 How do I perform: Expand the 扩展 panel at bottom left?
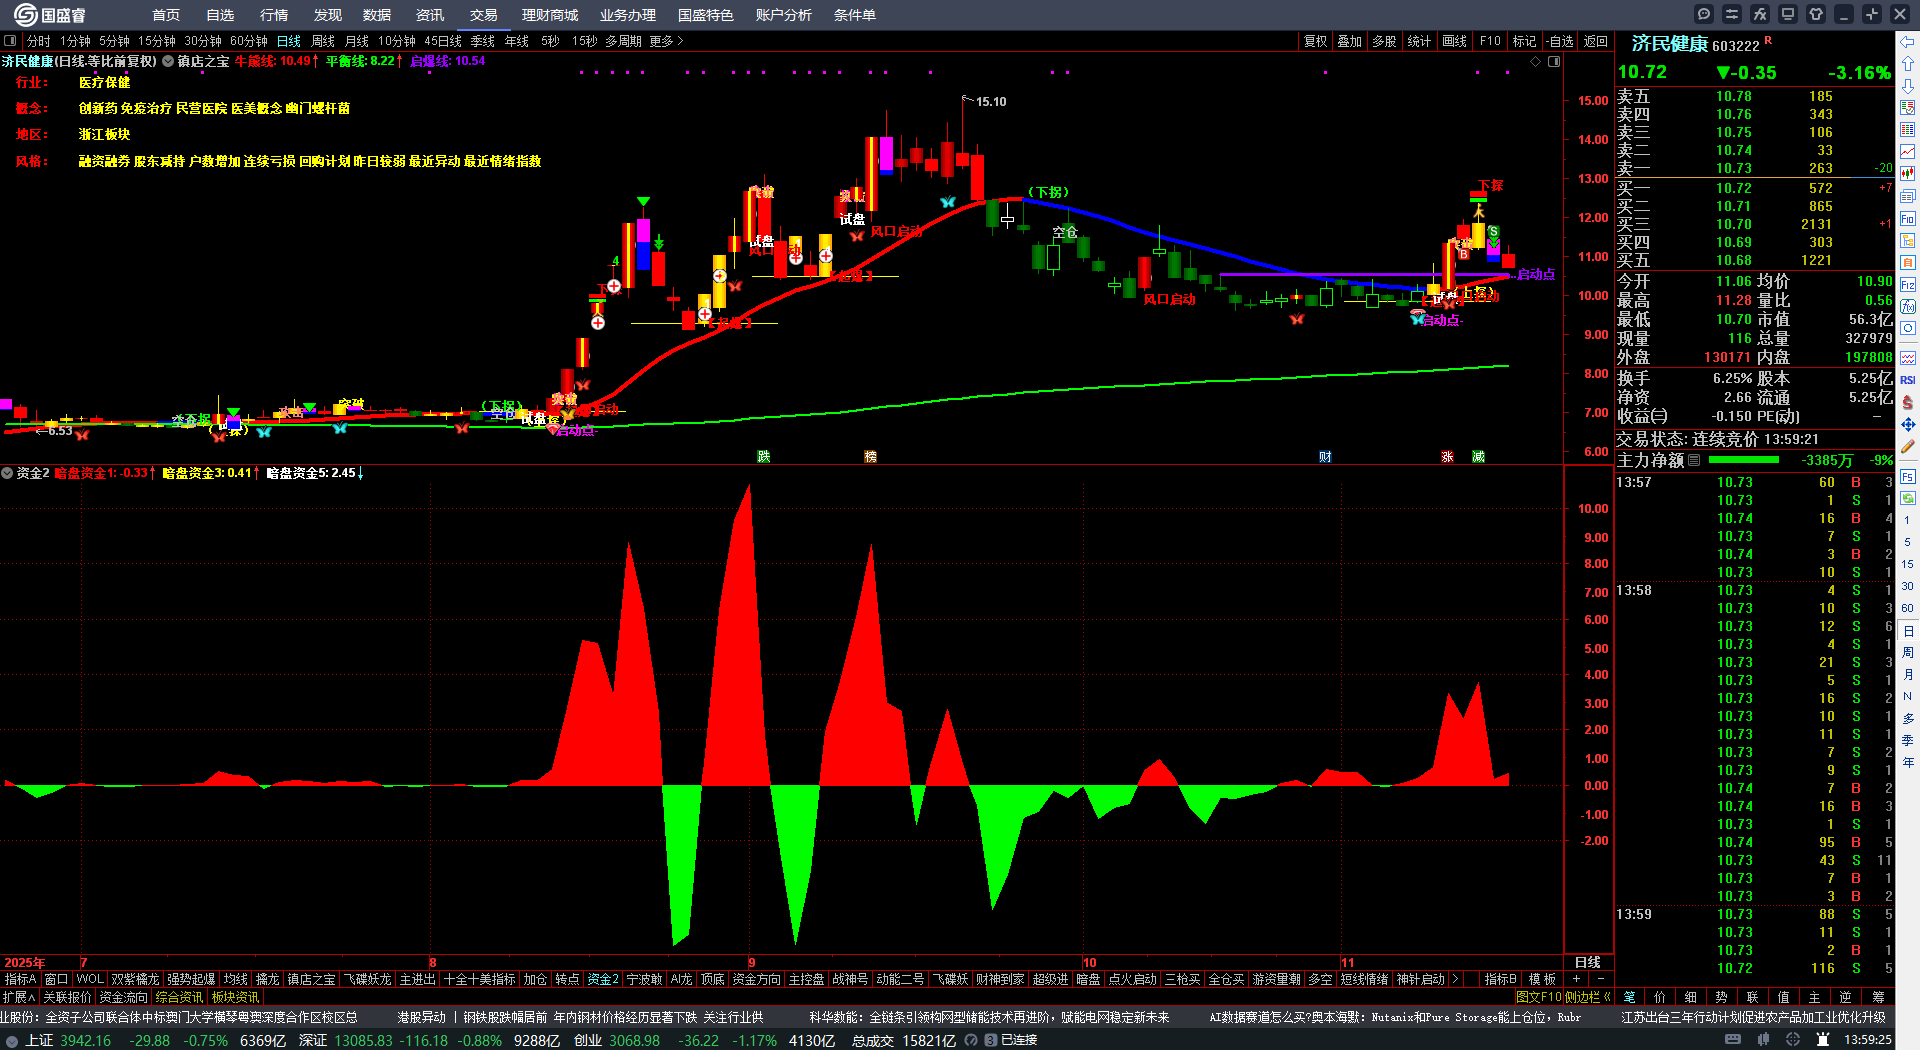(19, 997)
